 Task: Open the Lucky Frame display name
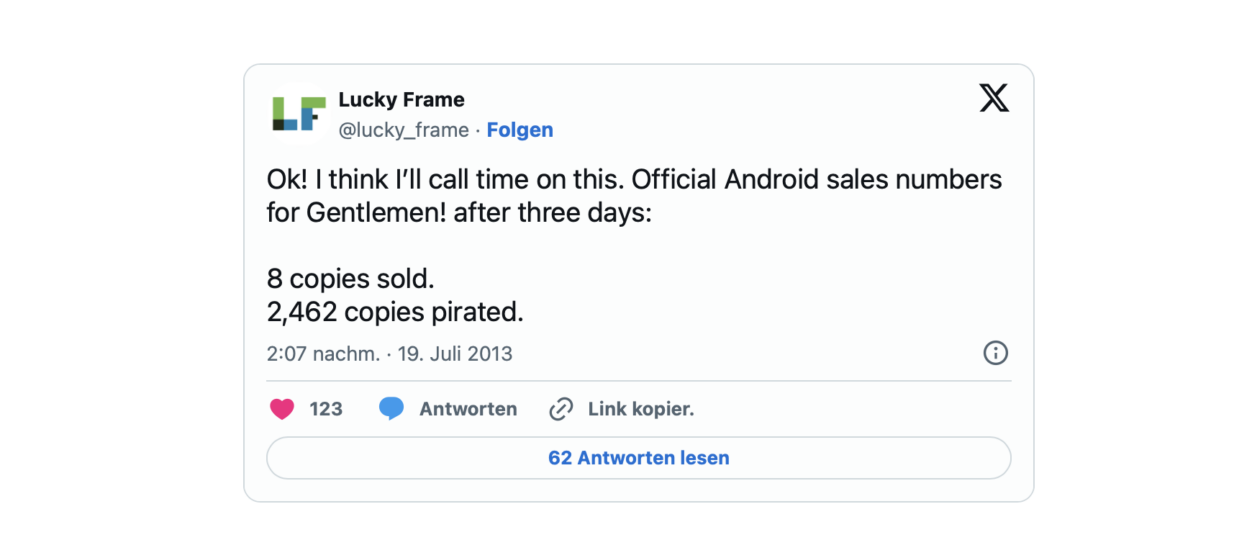(x=401, y=100)
